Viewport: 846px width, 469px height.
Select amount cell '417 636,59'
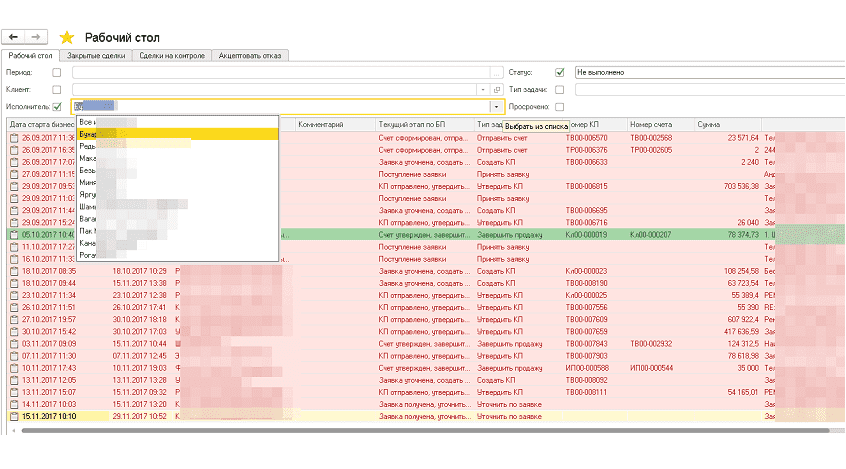(x=741, y=331)
